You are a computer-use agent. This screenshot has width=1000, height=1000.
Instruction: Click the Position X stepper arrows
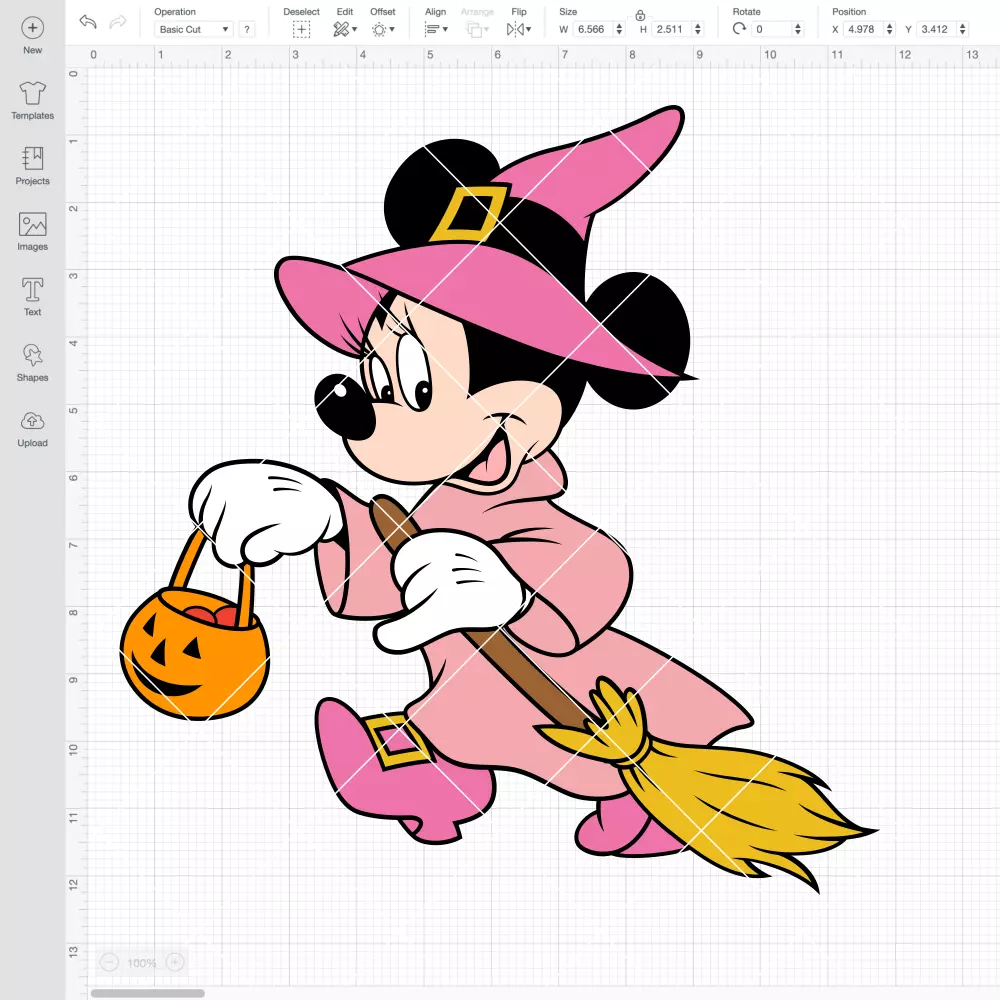(890, 29)
